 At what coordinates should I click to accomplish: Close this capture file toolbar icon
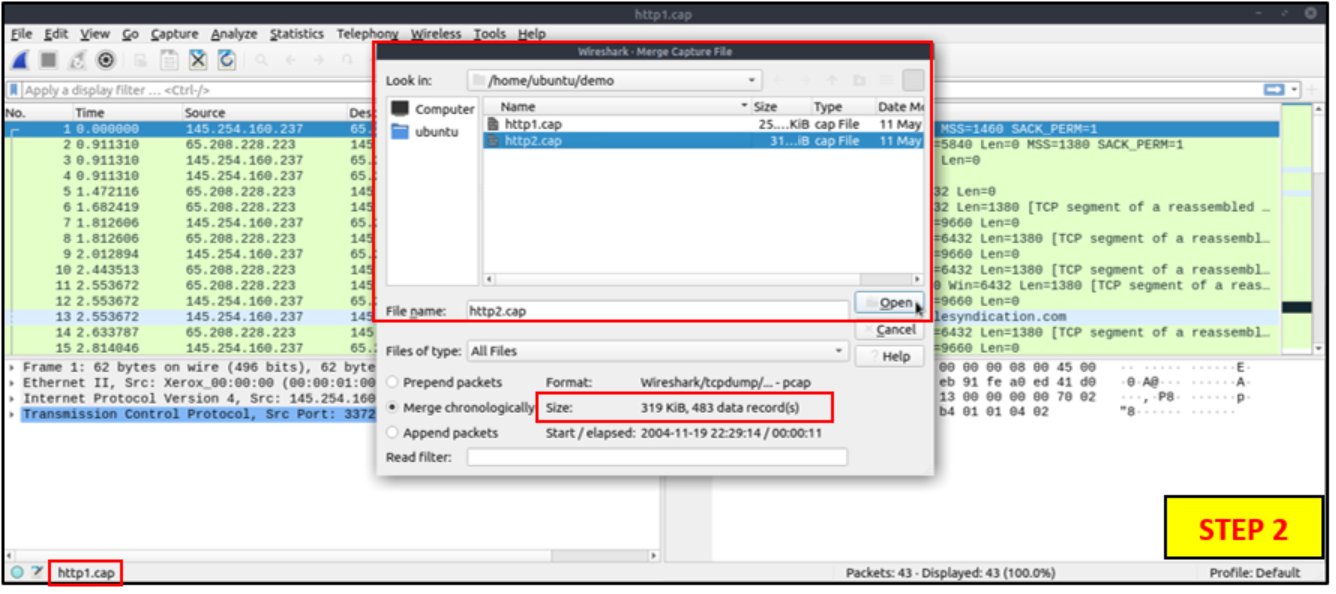198,60
